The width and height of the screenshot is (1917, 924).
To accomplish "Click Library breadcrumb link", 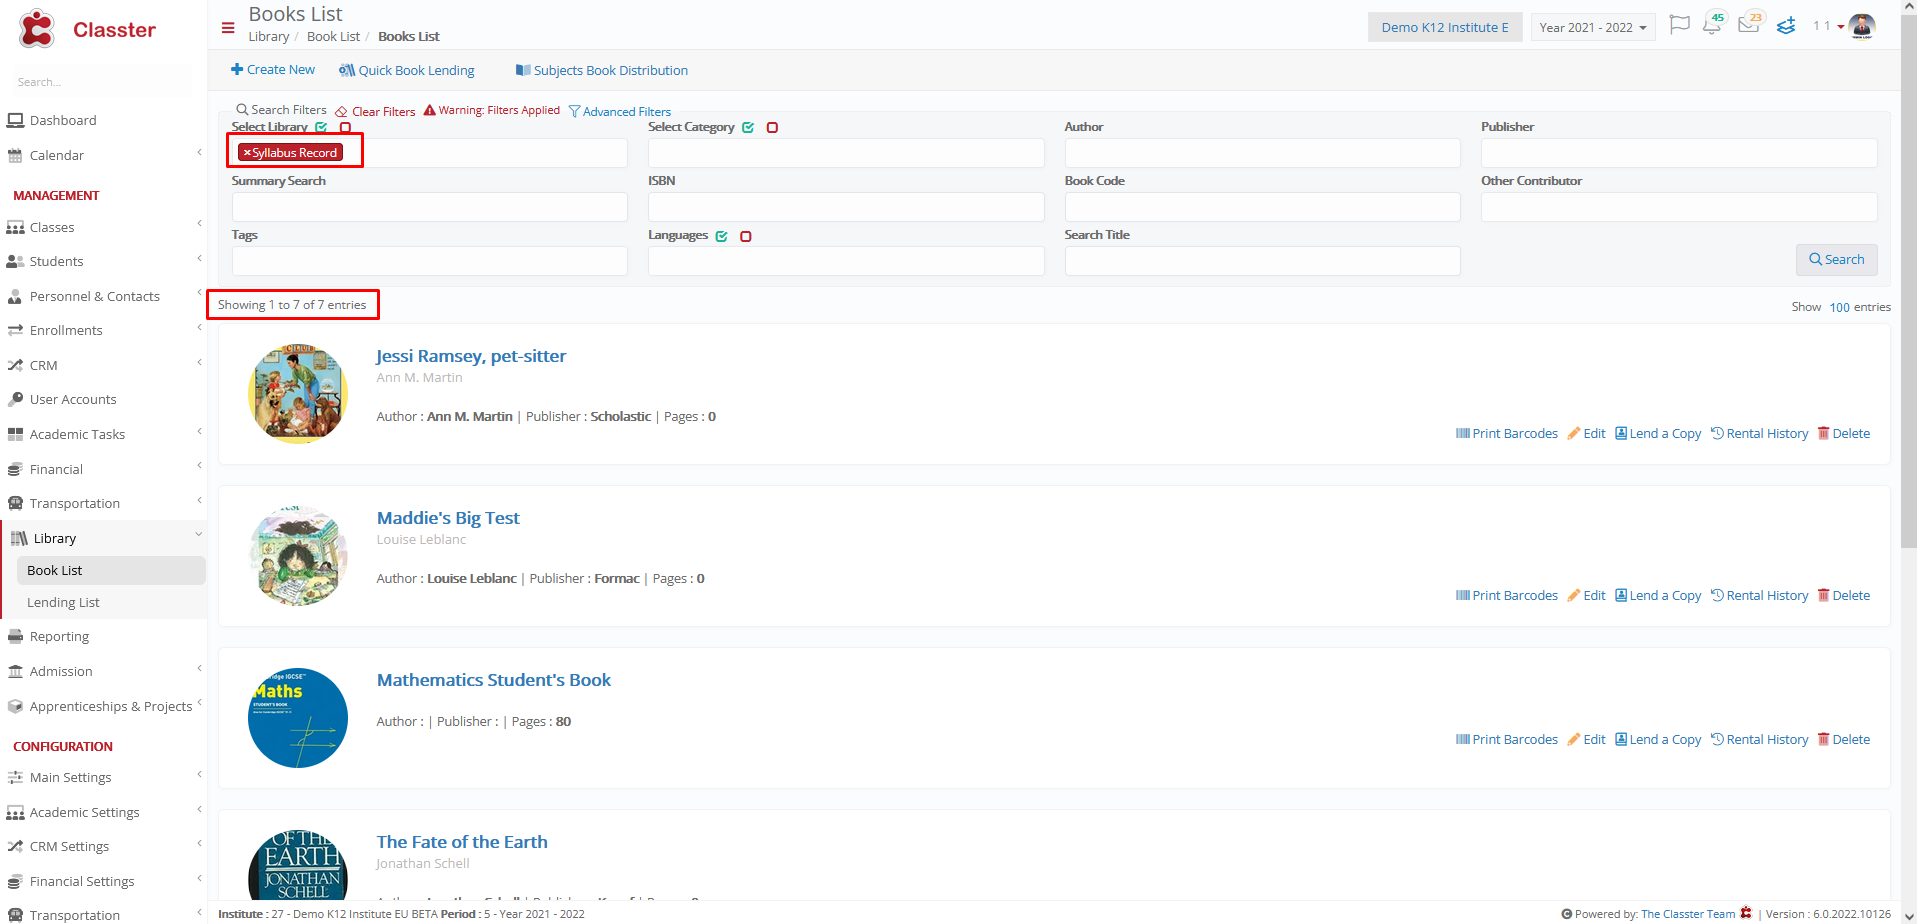I will click(269, 37).
